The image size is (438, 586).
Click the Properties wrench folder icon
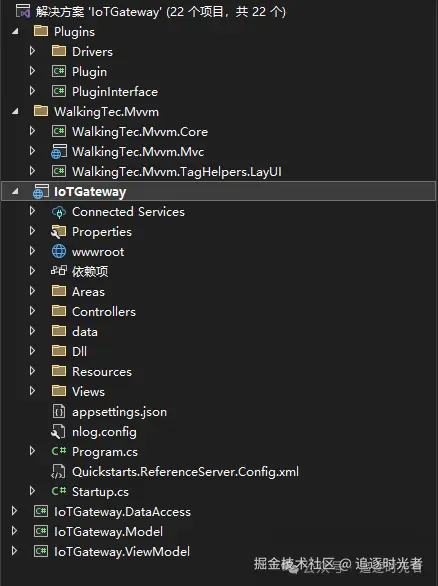[x=59, y=232]
